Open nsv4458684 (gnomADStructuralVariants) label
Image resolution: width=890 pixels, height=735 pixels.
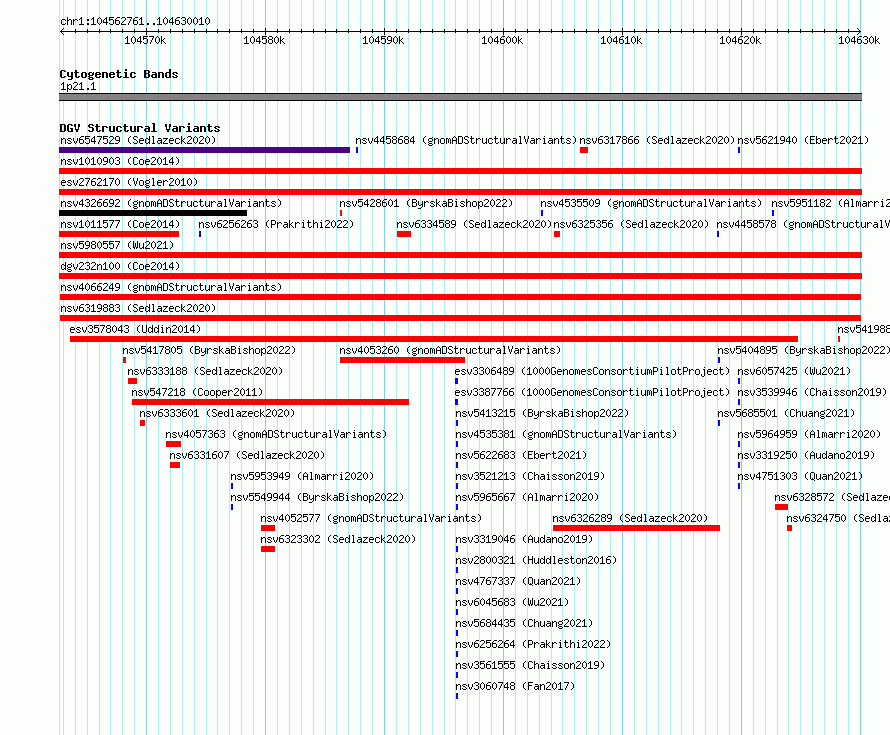[466, 140]
